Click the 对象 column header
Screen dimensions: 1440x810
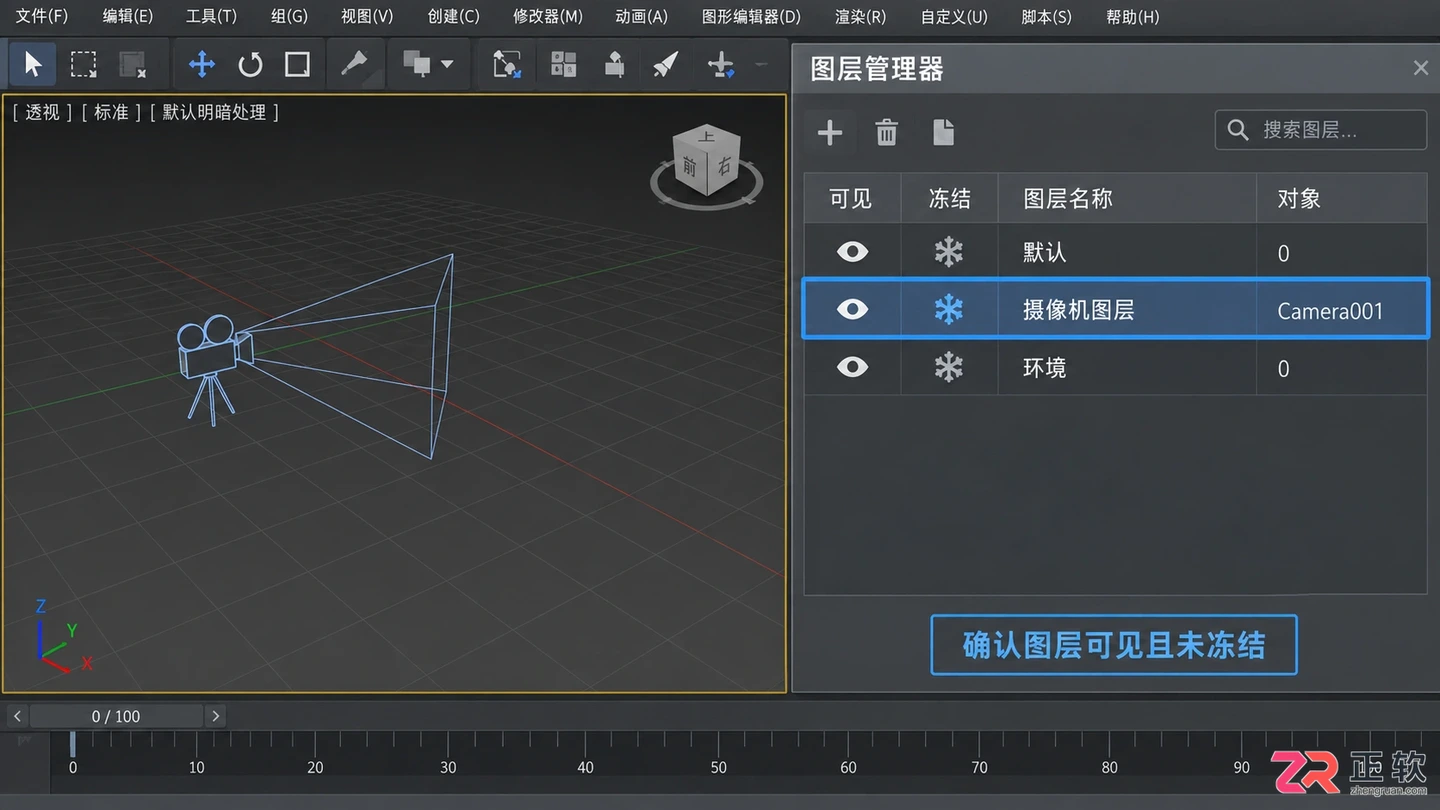coord(1299,198)
